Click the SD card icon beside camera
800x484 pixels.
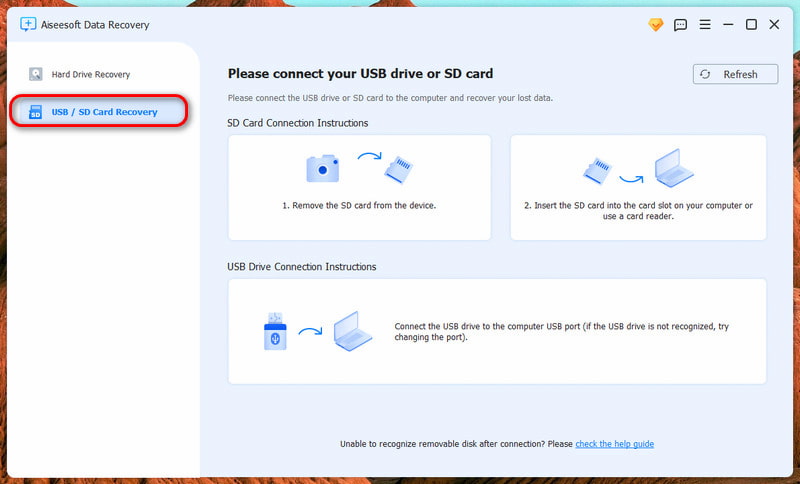click(x=399, y=169)
